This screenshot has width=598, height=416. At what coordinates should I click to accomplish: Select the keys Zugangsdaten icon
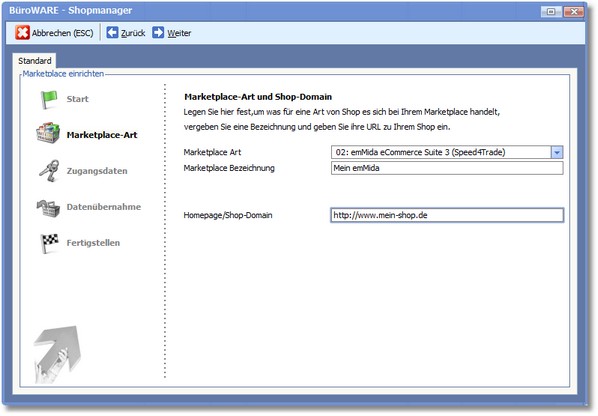[x=49, y=171]
